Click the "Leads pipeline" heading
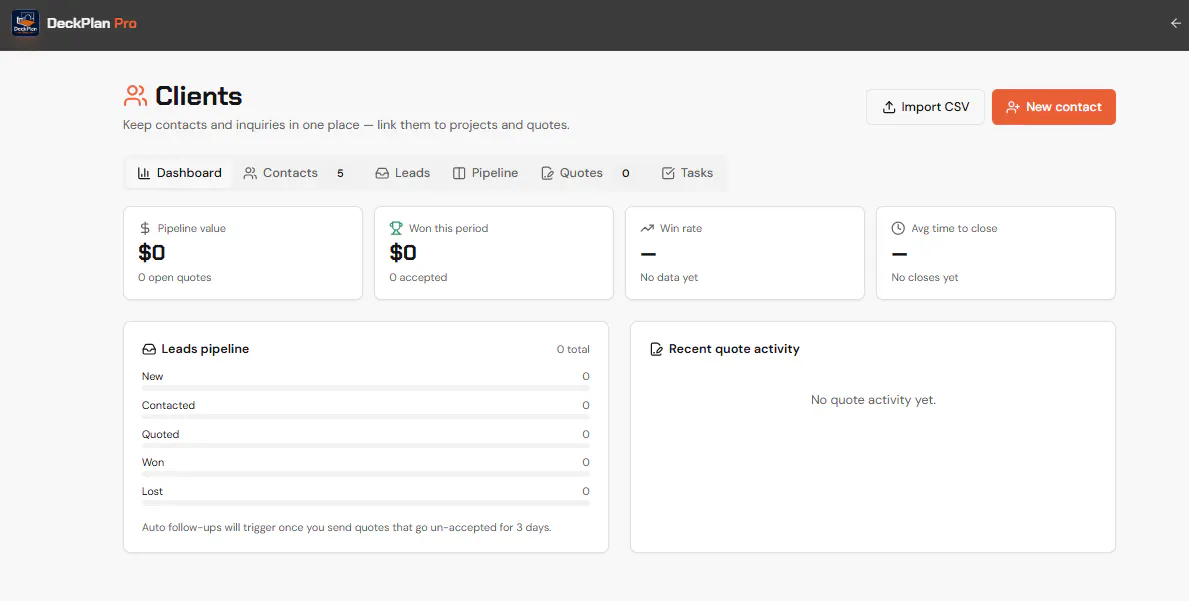Screen dimensions: 1189x601 (205, 349)
